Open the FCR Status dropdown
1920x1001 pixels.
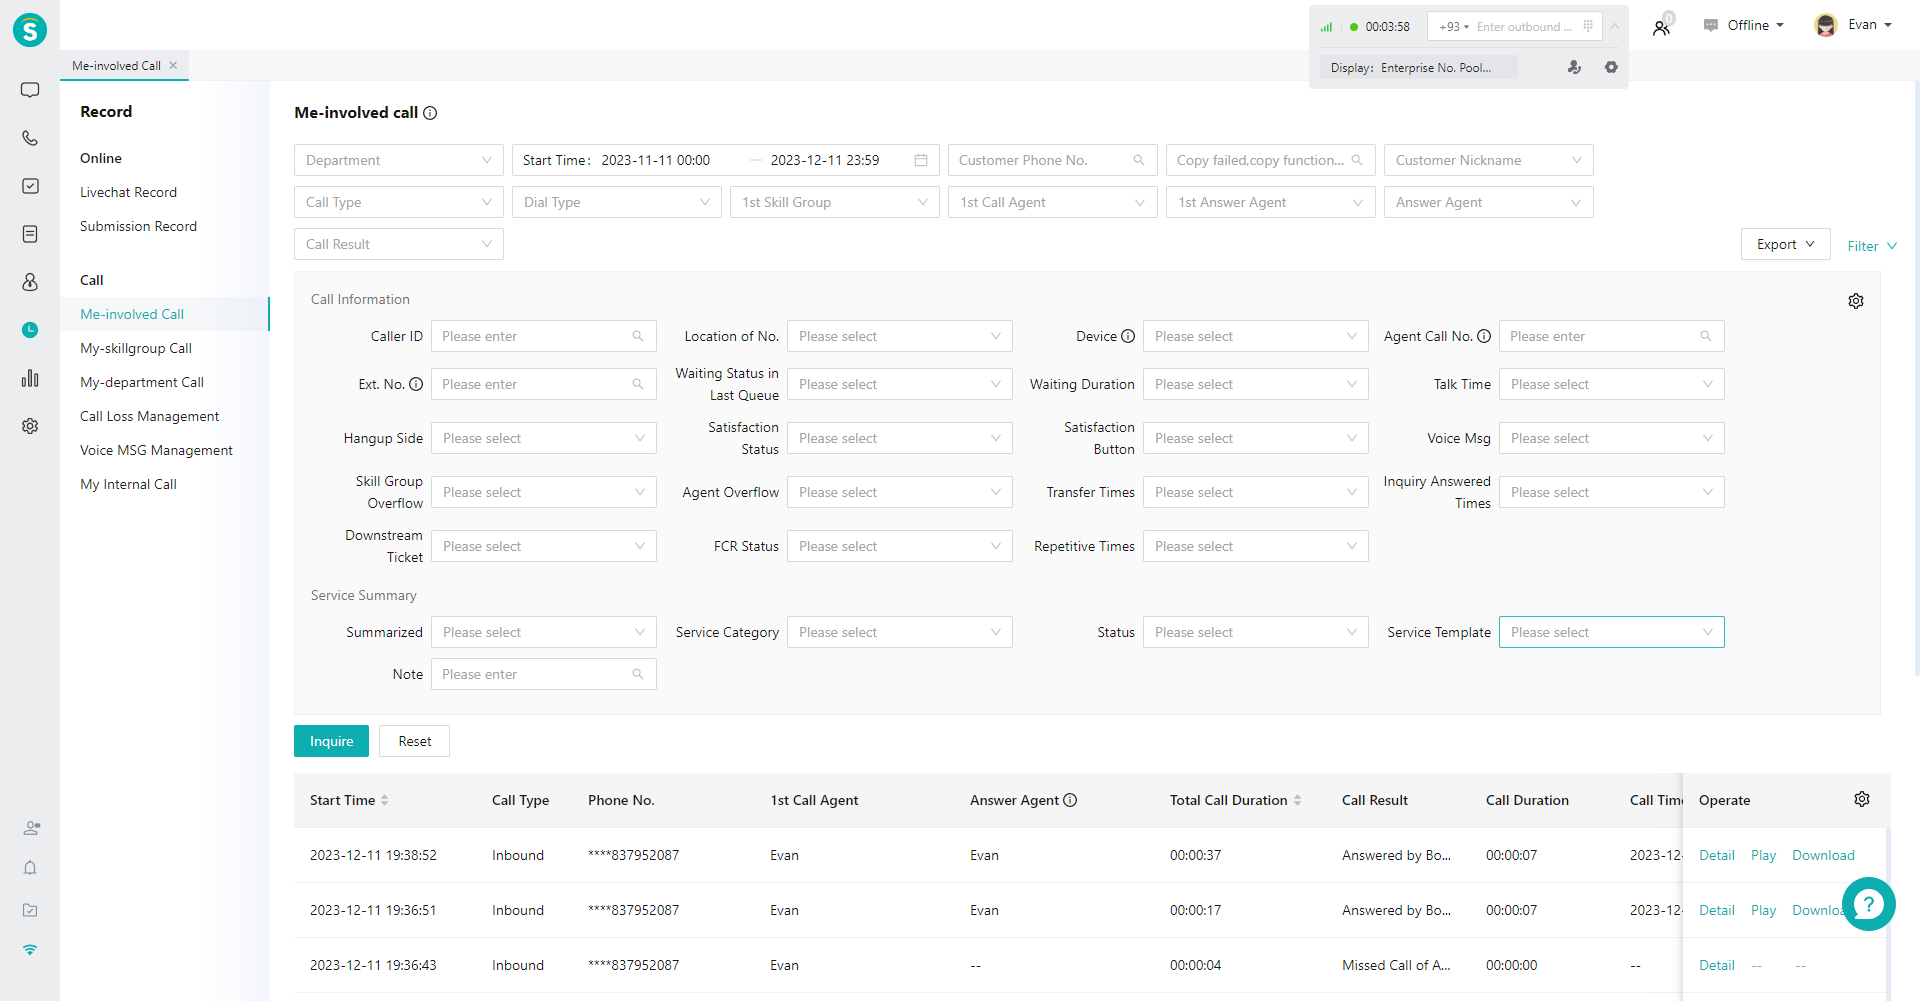point(900,546)
